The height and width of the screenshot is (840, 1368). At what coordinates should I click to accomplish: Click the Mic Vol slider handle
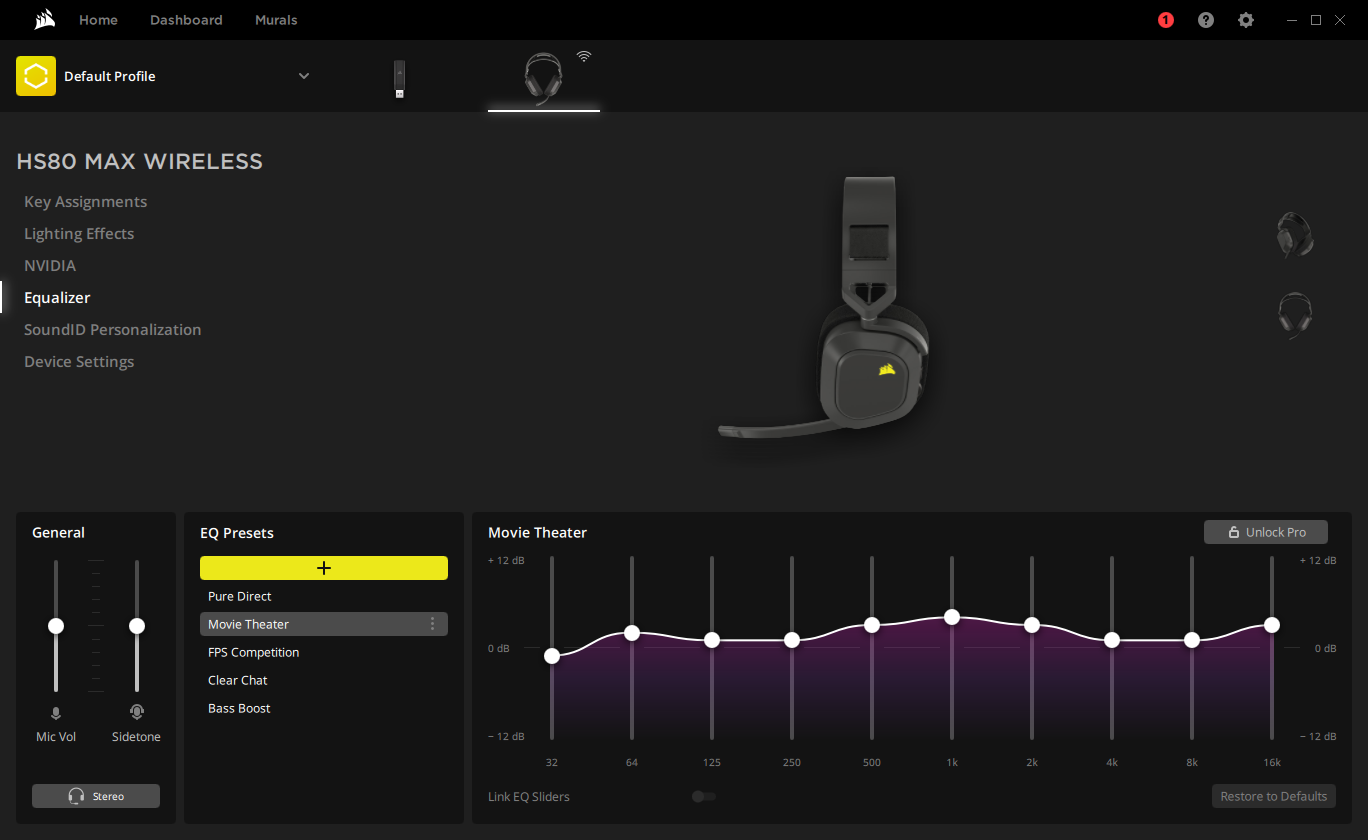click(56, 626)
